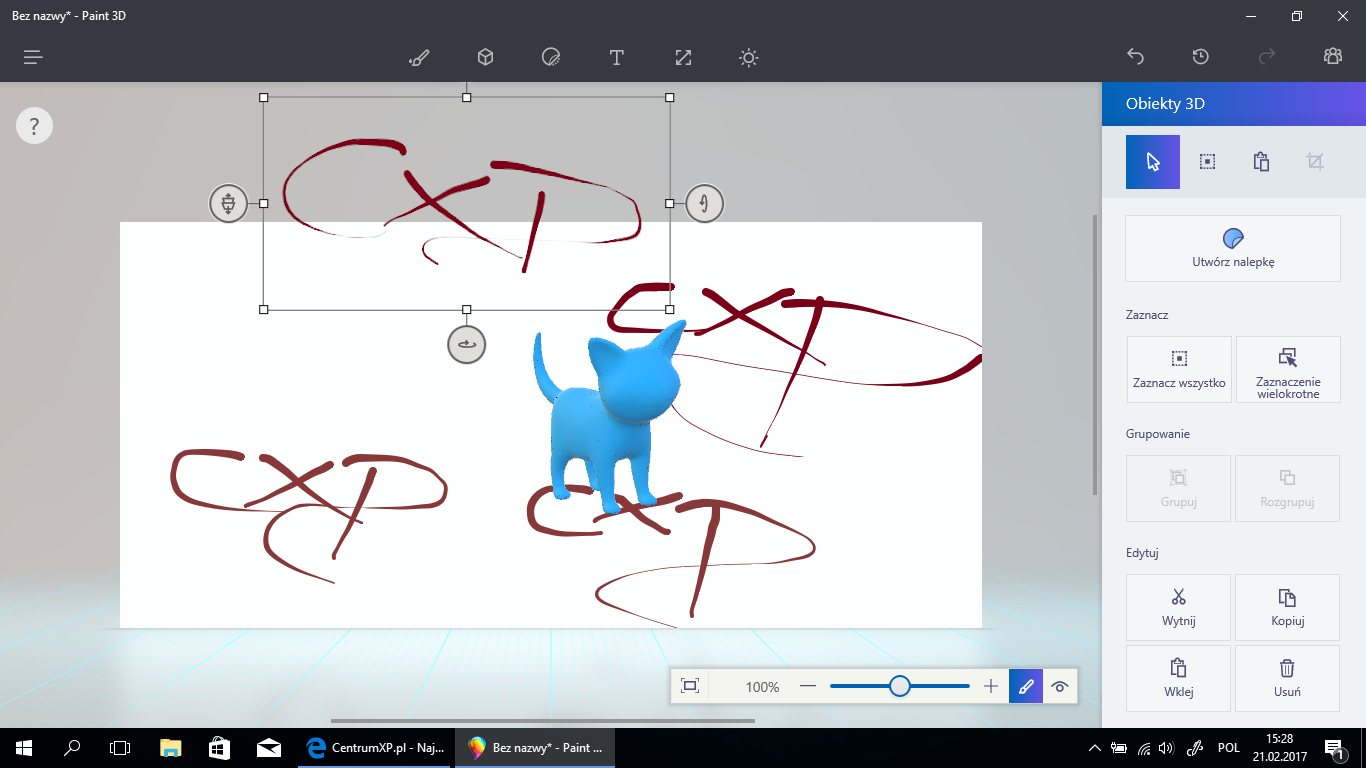Click the Wytnij cut button
1366x768 pixels.
(x=1179, y=607)
